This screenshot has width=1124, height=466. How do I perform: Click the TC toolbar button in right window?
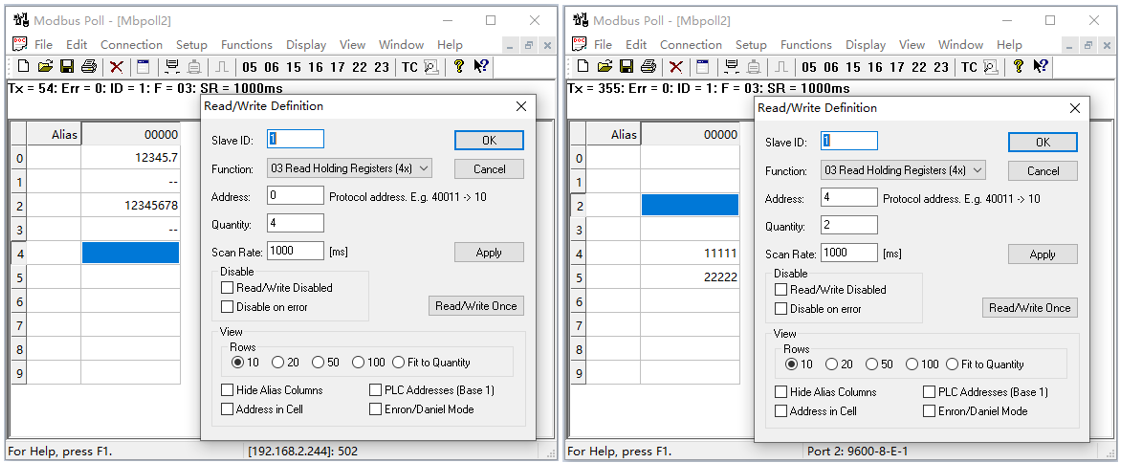click(x=969, y=67)
